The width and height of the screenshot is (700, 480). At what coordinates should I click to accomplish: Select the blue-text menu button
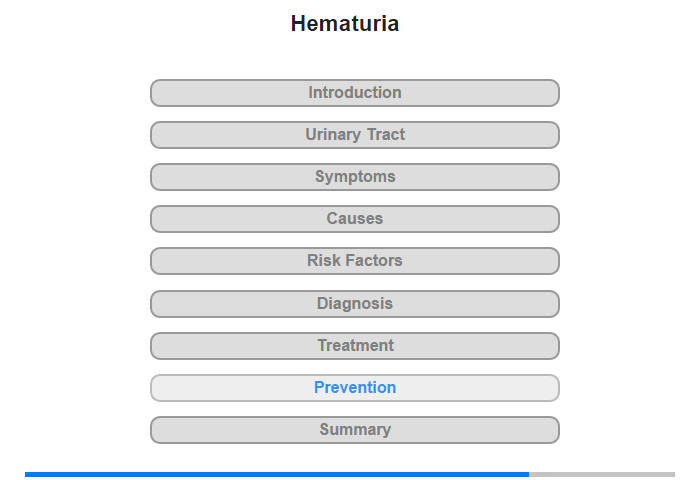click(x=354, y=388)
